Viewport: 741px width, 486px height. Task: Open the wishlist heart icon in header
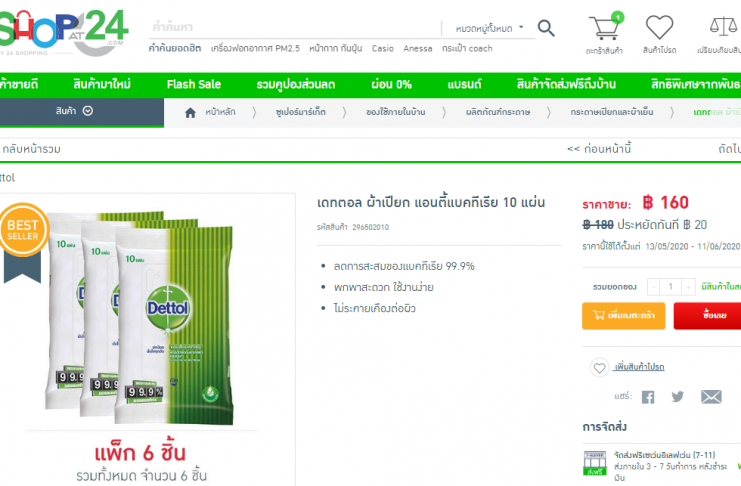[x=659, y=27]
